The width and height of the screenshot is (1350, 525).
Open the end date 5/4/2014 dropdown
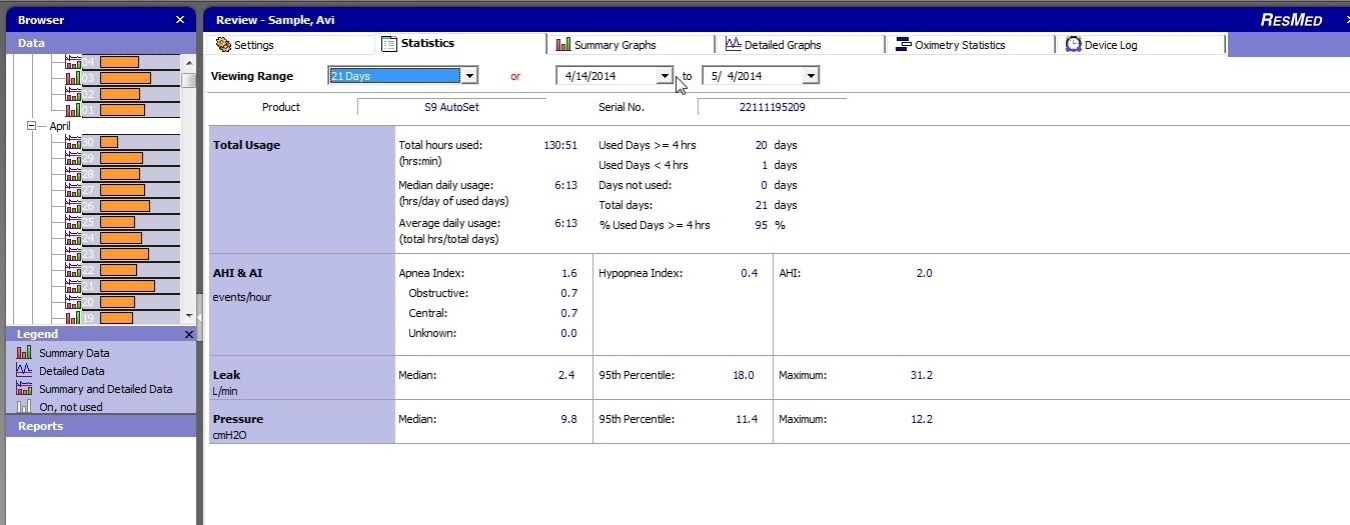tap(810, 76)
